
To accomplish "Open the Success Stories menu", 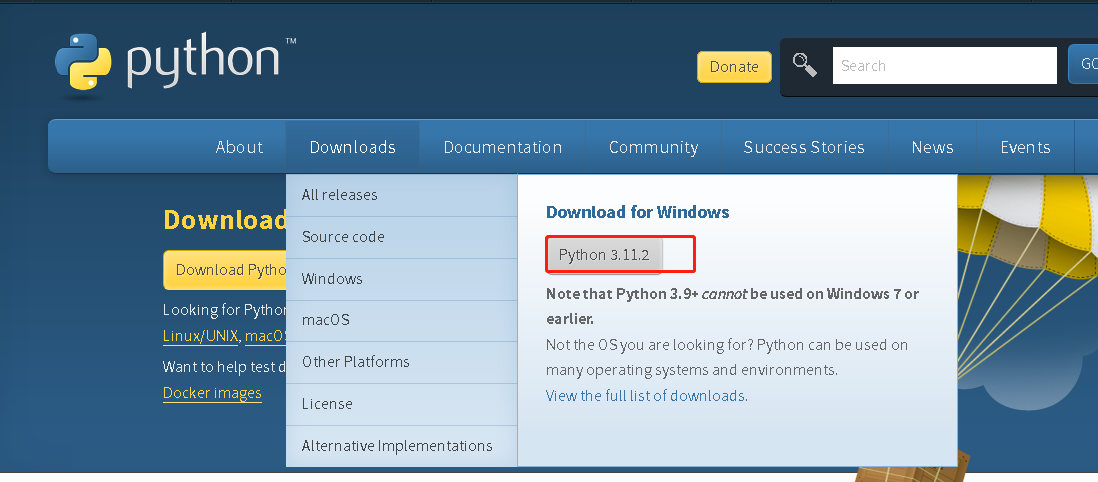I will pos(803,147).
